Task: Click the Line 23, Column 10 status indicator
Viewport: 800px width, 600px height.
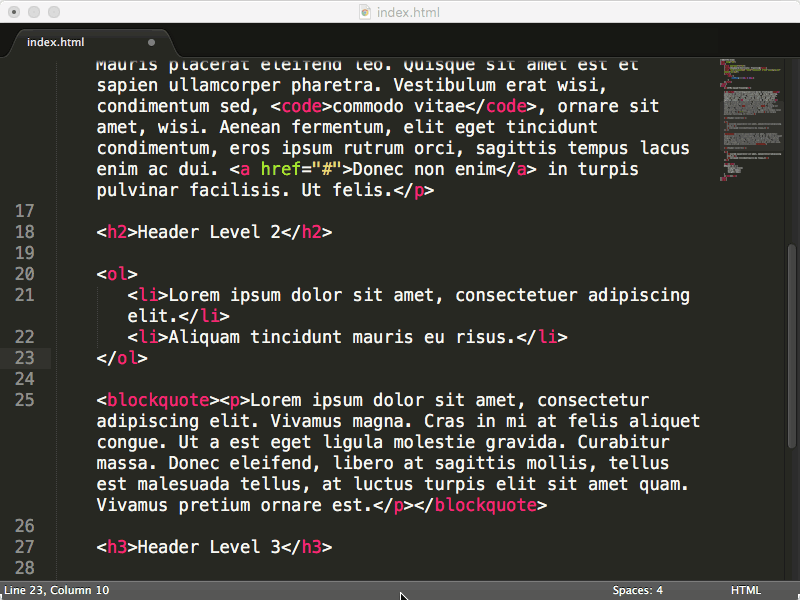Action: pyautogui.click(x=56, y=590)
